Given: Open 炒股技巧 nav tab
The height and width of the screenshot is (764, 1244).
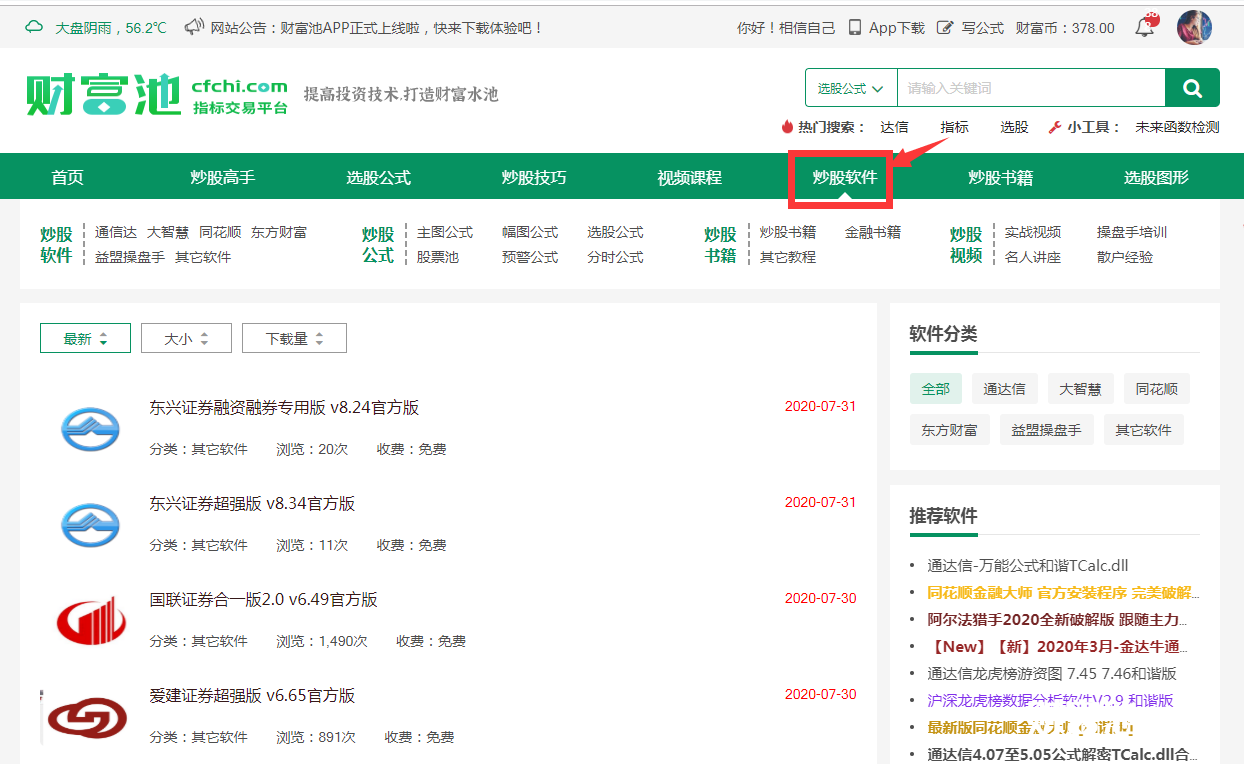Looking at the screenshot, I should pyautogui.click(x=534, y=178).
